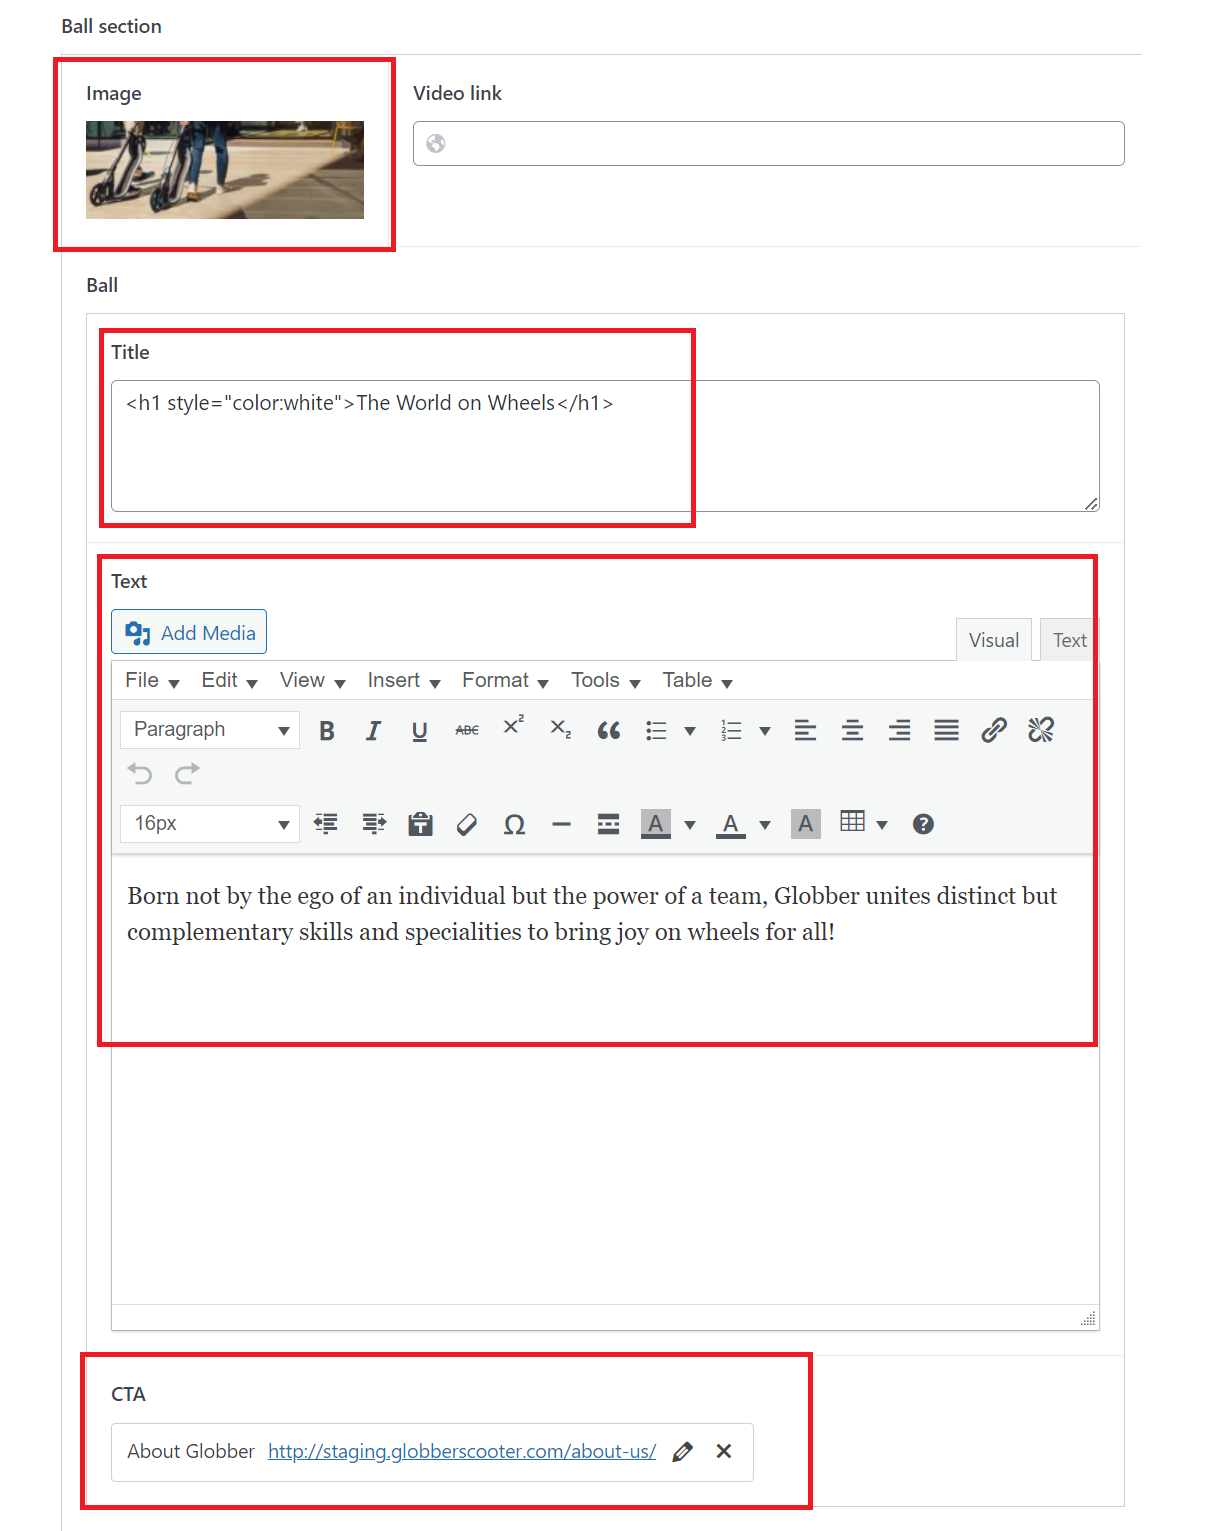Viewport: 1212px width, 1531px height.
Task: Decrease paragraph indent
Action: [326, 824]
